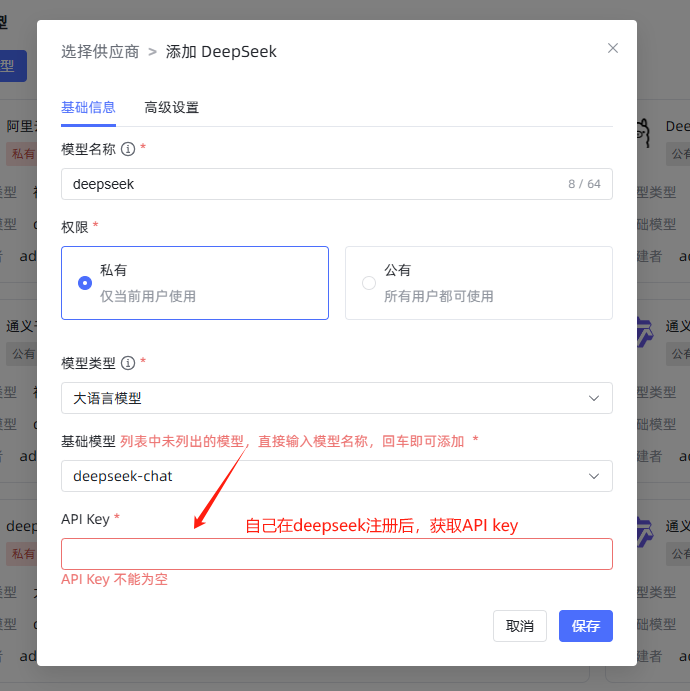Close the Add DeepSeek dialog
Screen dimensions: 690x691
click(612, 48)
